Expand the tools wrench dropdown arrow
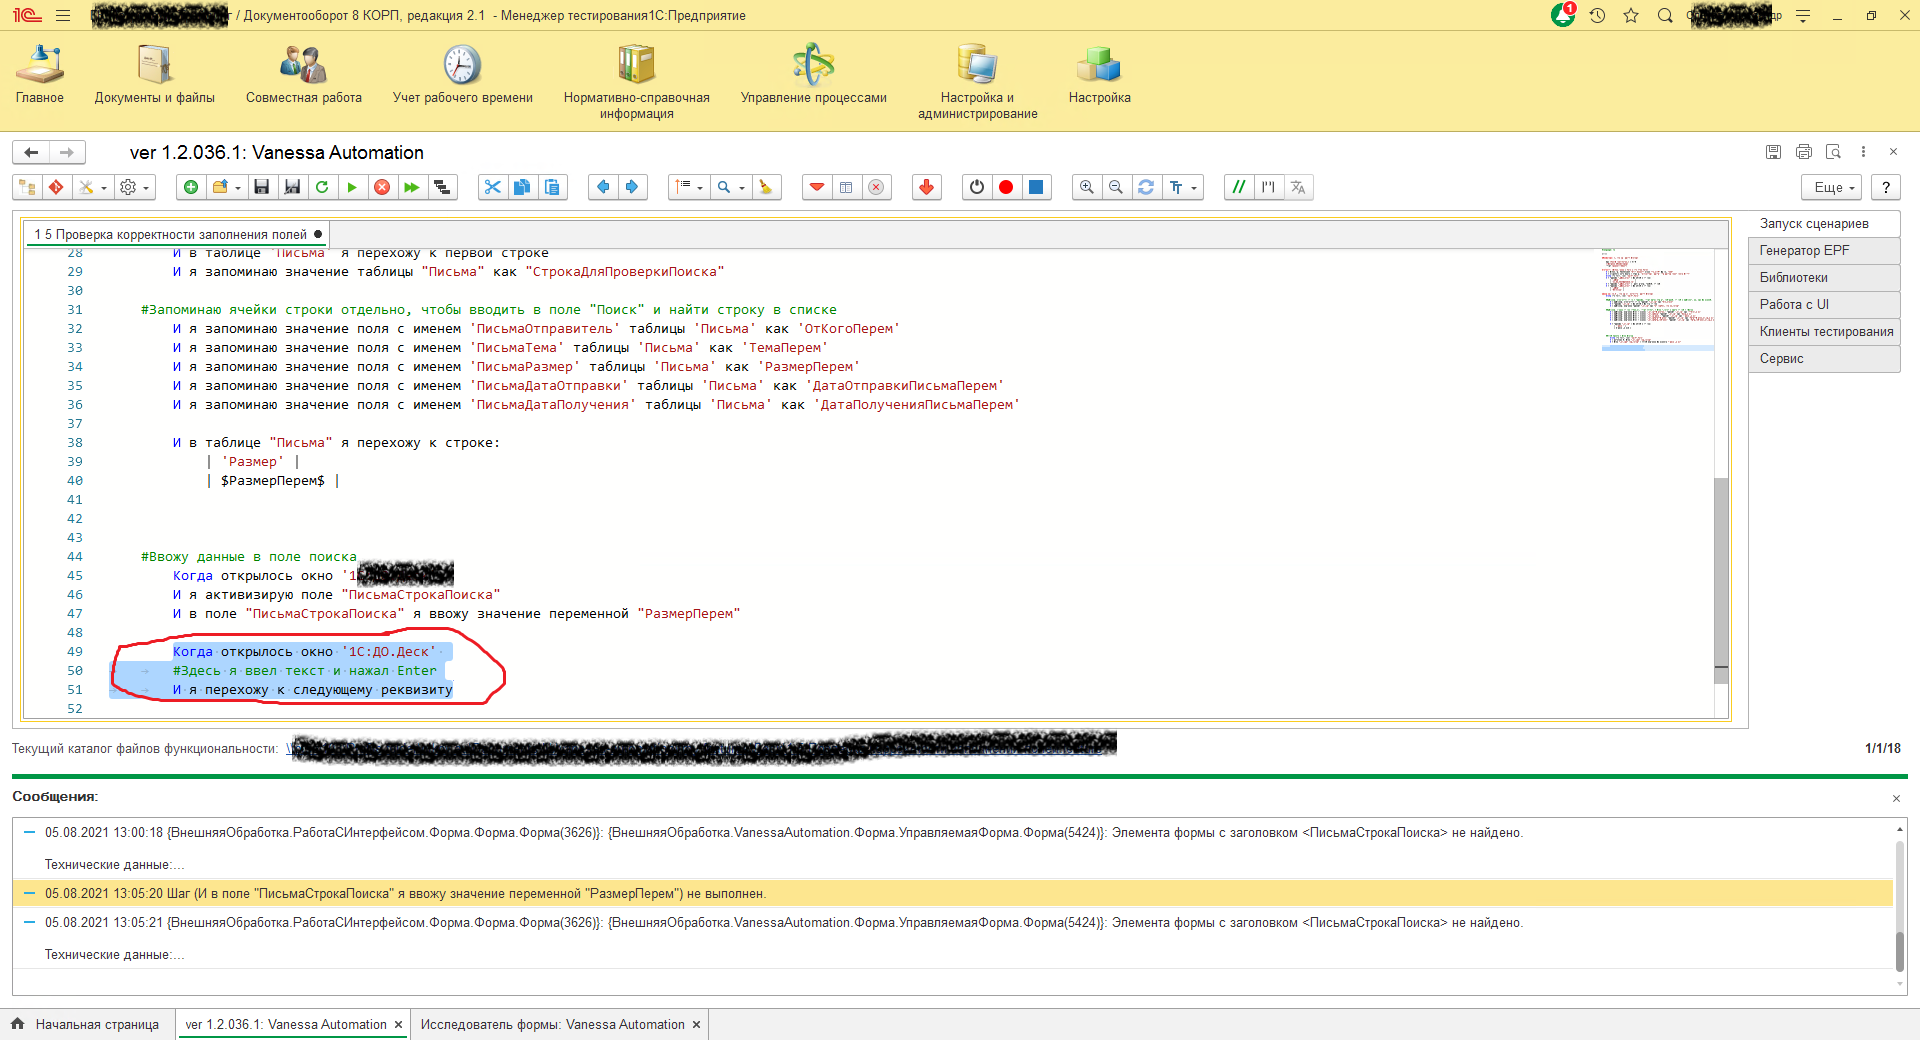This screenshot has width=1920, height=1040. coord(104,188)
